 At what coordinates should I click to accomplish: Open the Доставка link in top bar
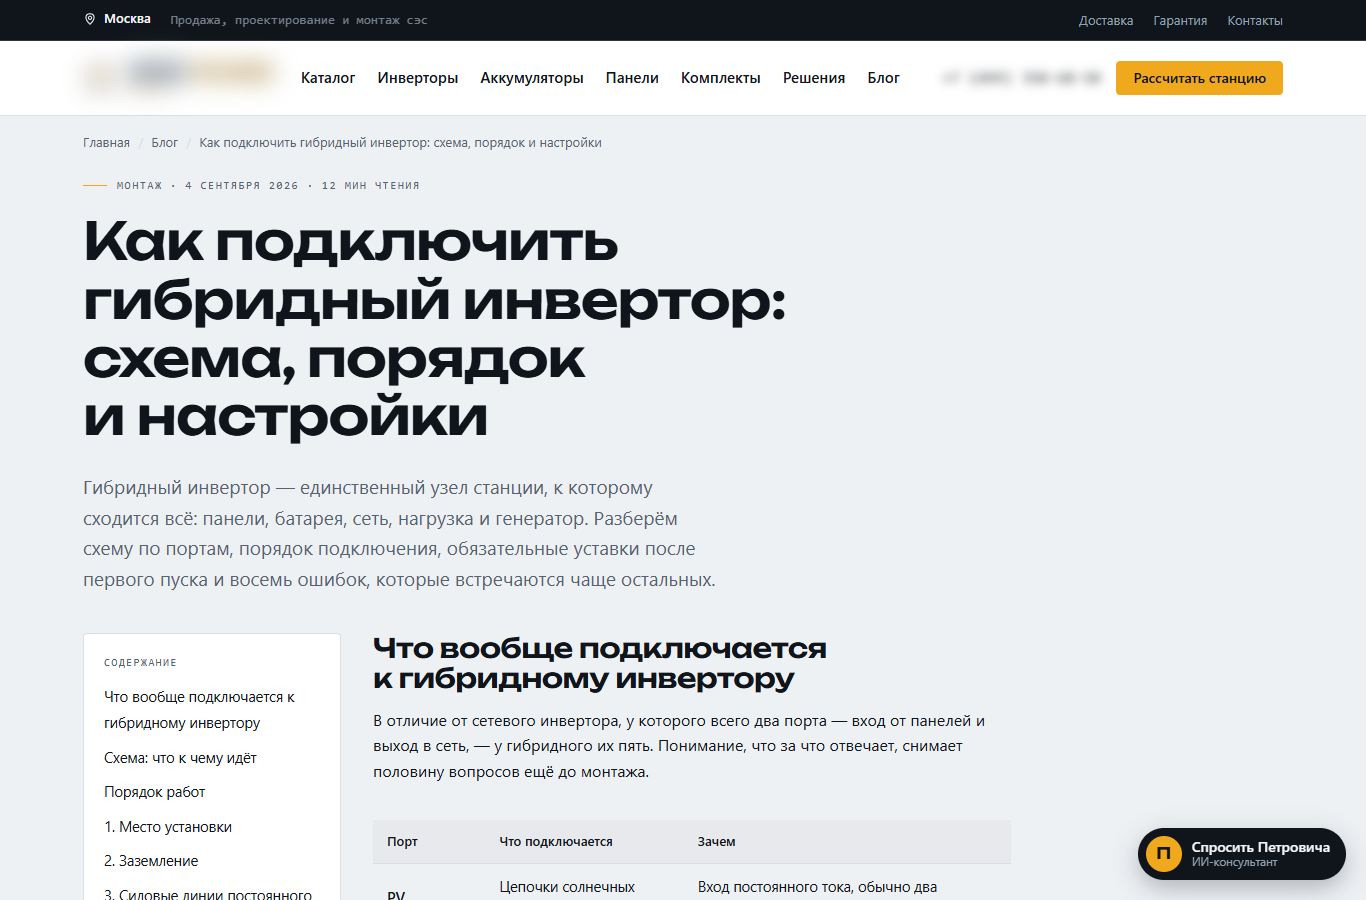tap(1106, 21)
